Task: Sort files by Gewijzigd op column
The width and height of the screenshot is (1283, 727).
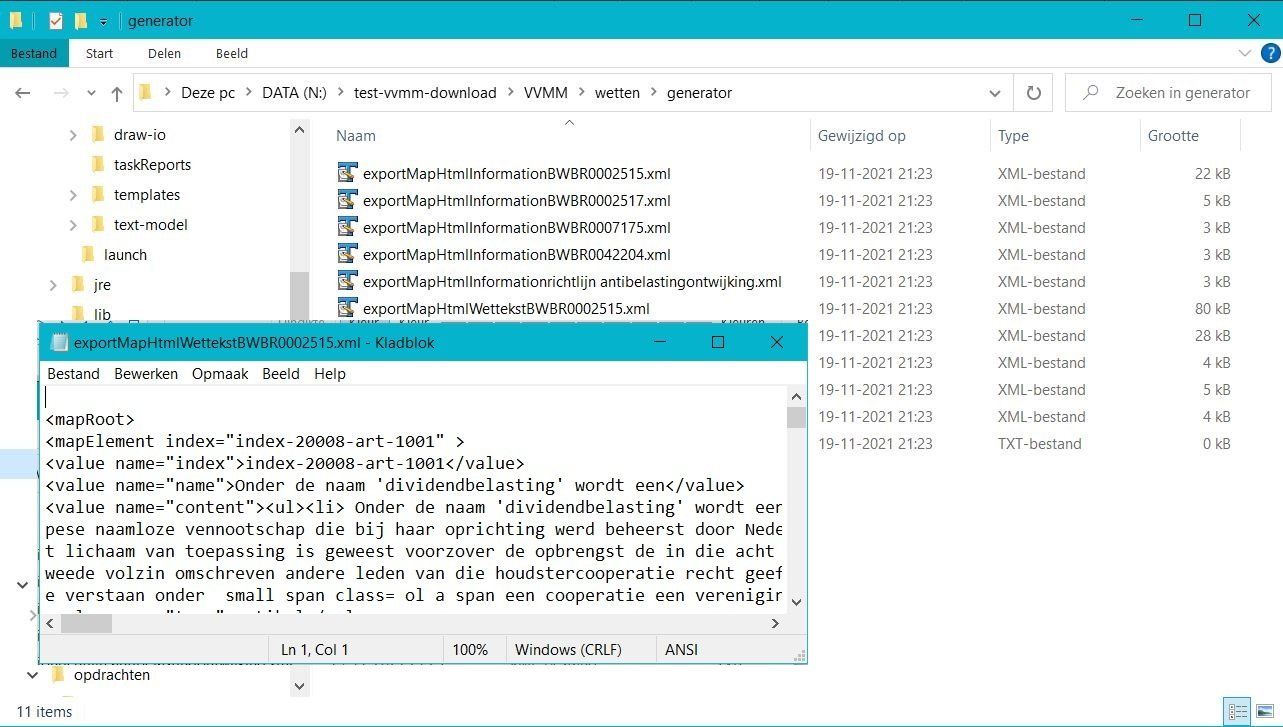Action: [x=861, y=135]
